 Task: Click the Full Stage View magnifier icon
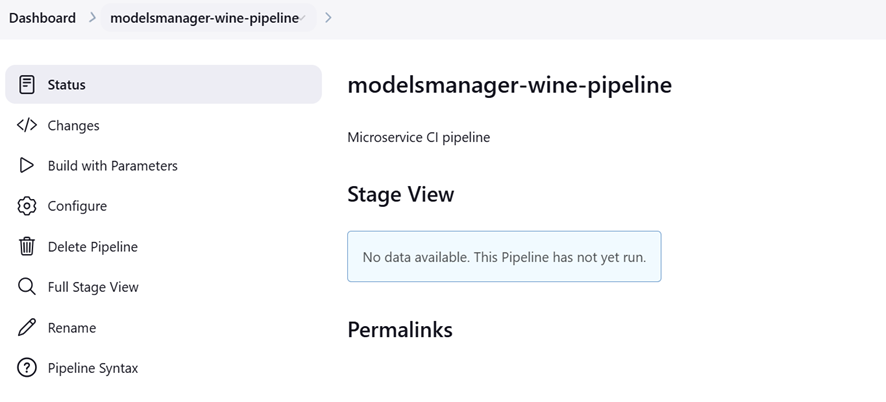27,287
